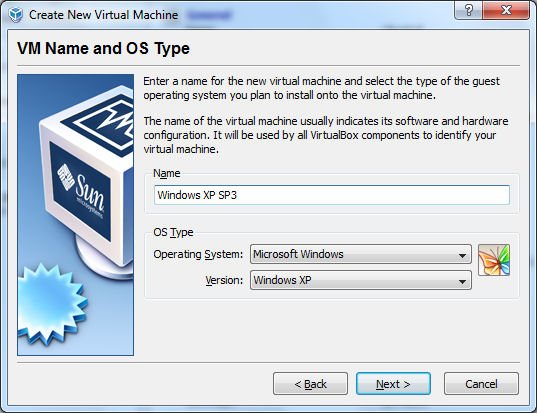Cancel the virtual machine wizard

click(481, 384)
